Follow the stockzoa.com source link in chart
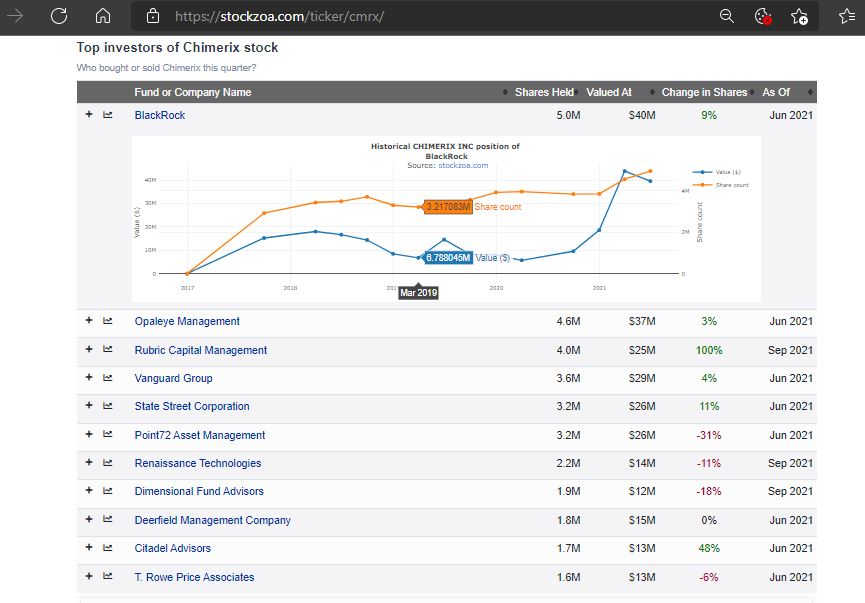This screenshot has height=603, width=865. pyautogui.click(x=463, y=166)
